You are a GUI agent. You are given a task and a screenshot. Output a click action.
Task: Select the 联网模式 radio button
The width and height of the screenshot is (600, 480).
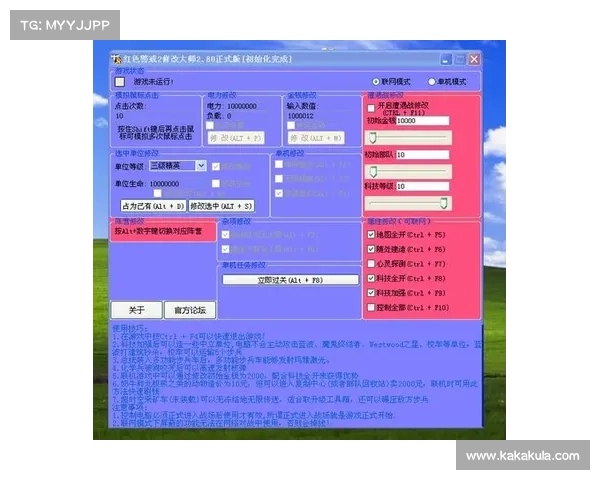click(376, 82)
